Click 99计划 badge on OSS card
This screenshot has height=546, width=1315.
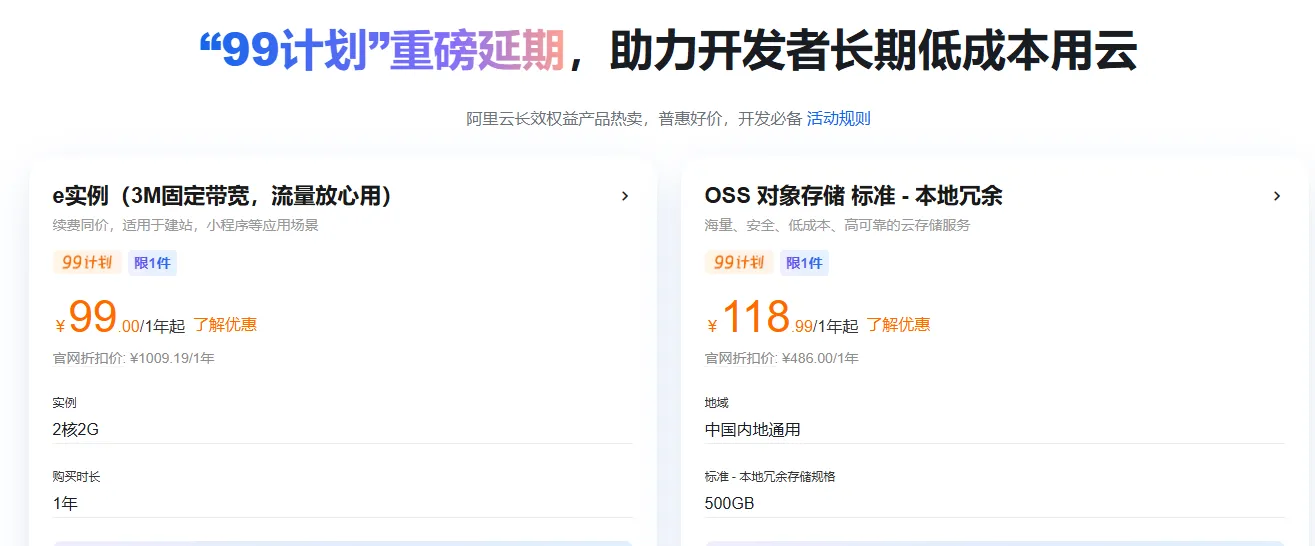(739, 263)
